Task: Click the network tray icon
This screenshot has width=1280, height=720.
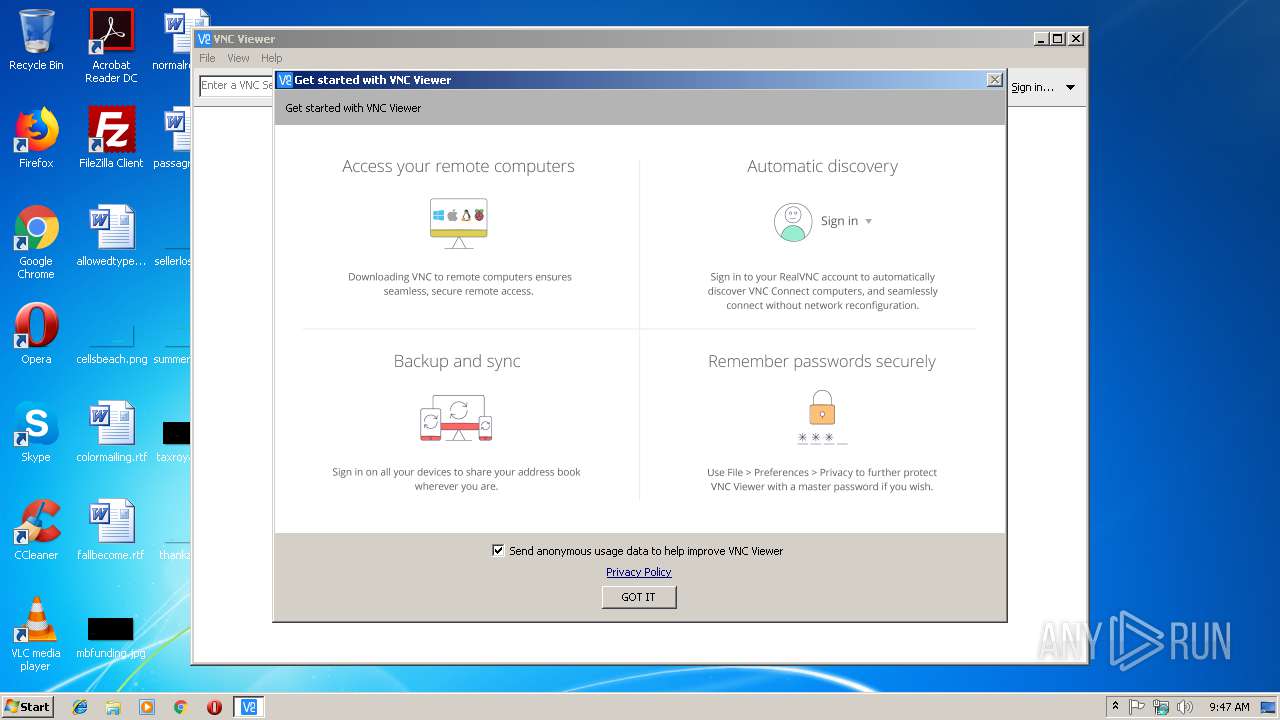Action: pos(1161,707)
